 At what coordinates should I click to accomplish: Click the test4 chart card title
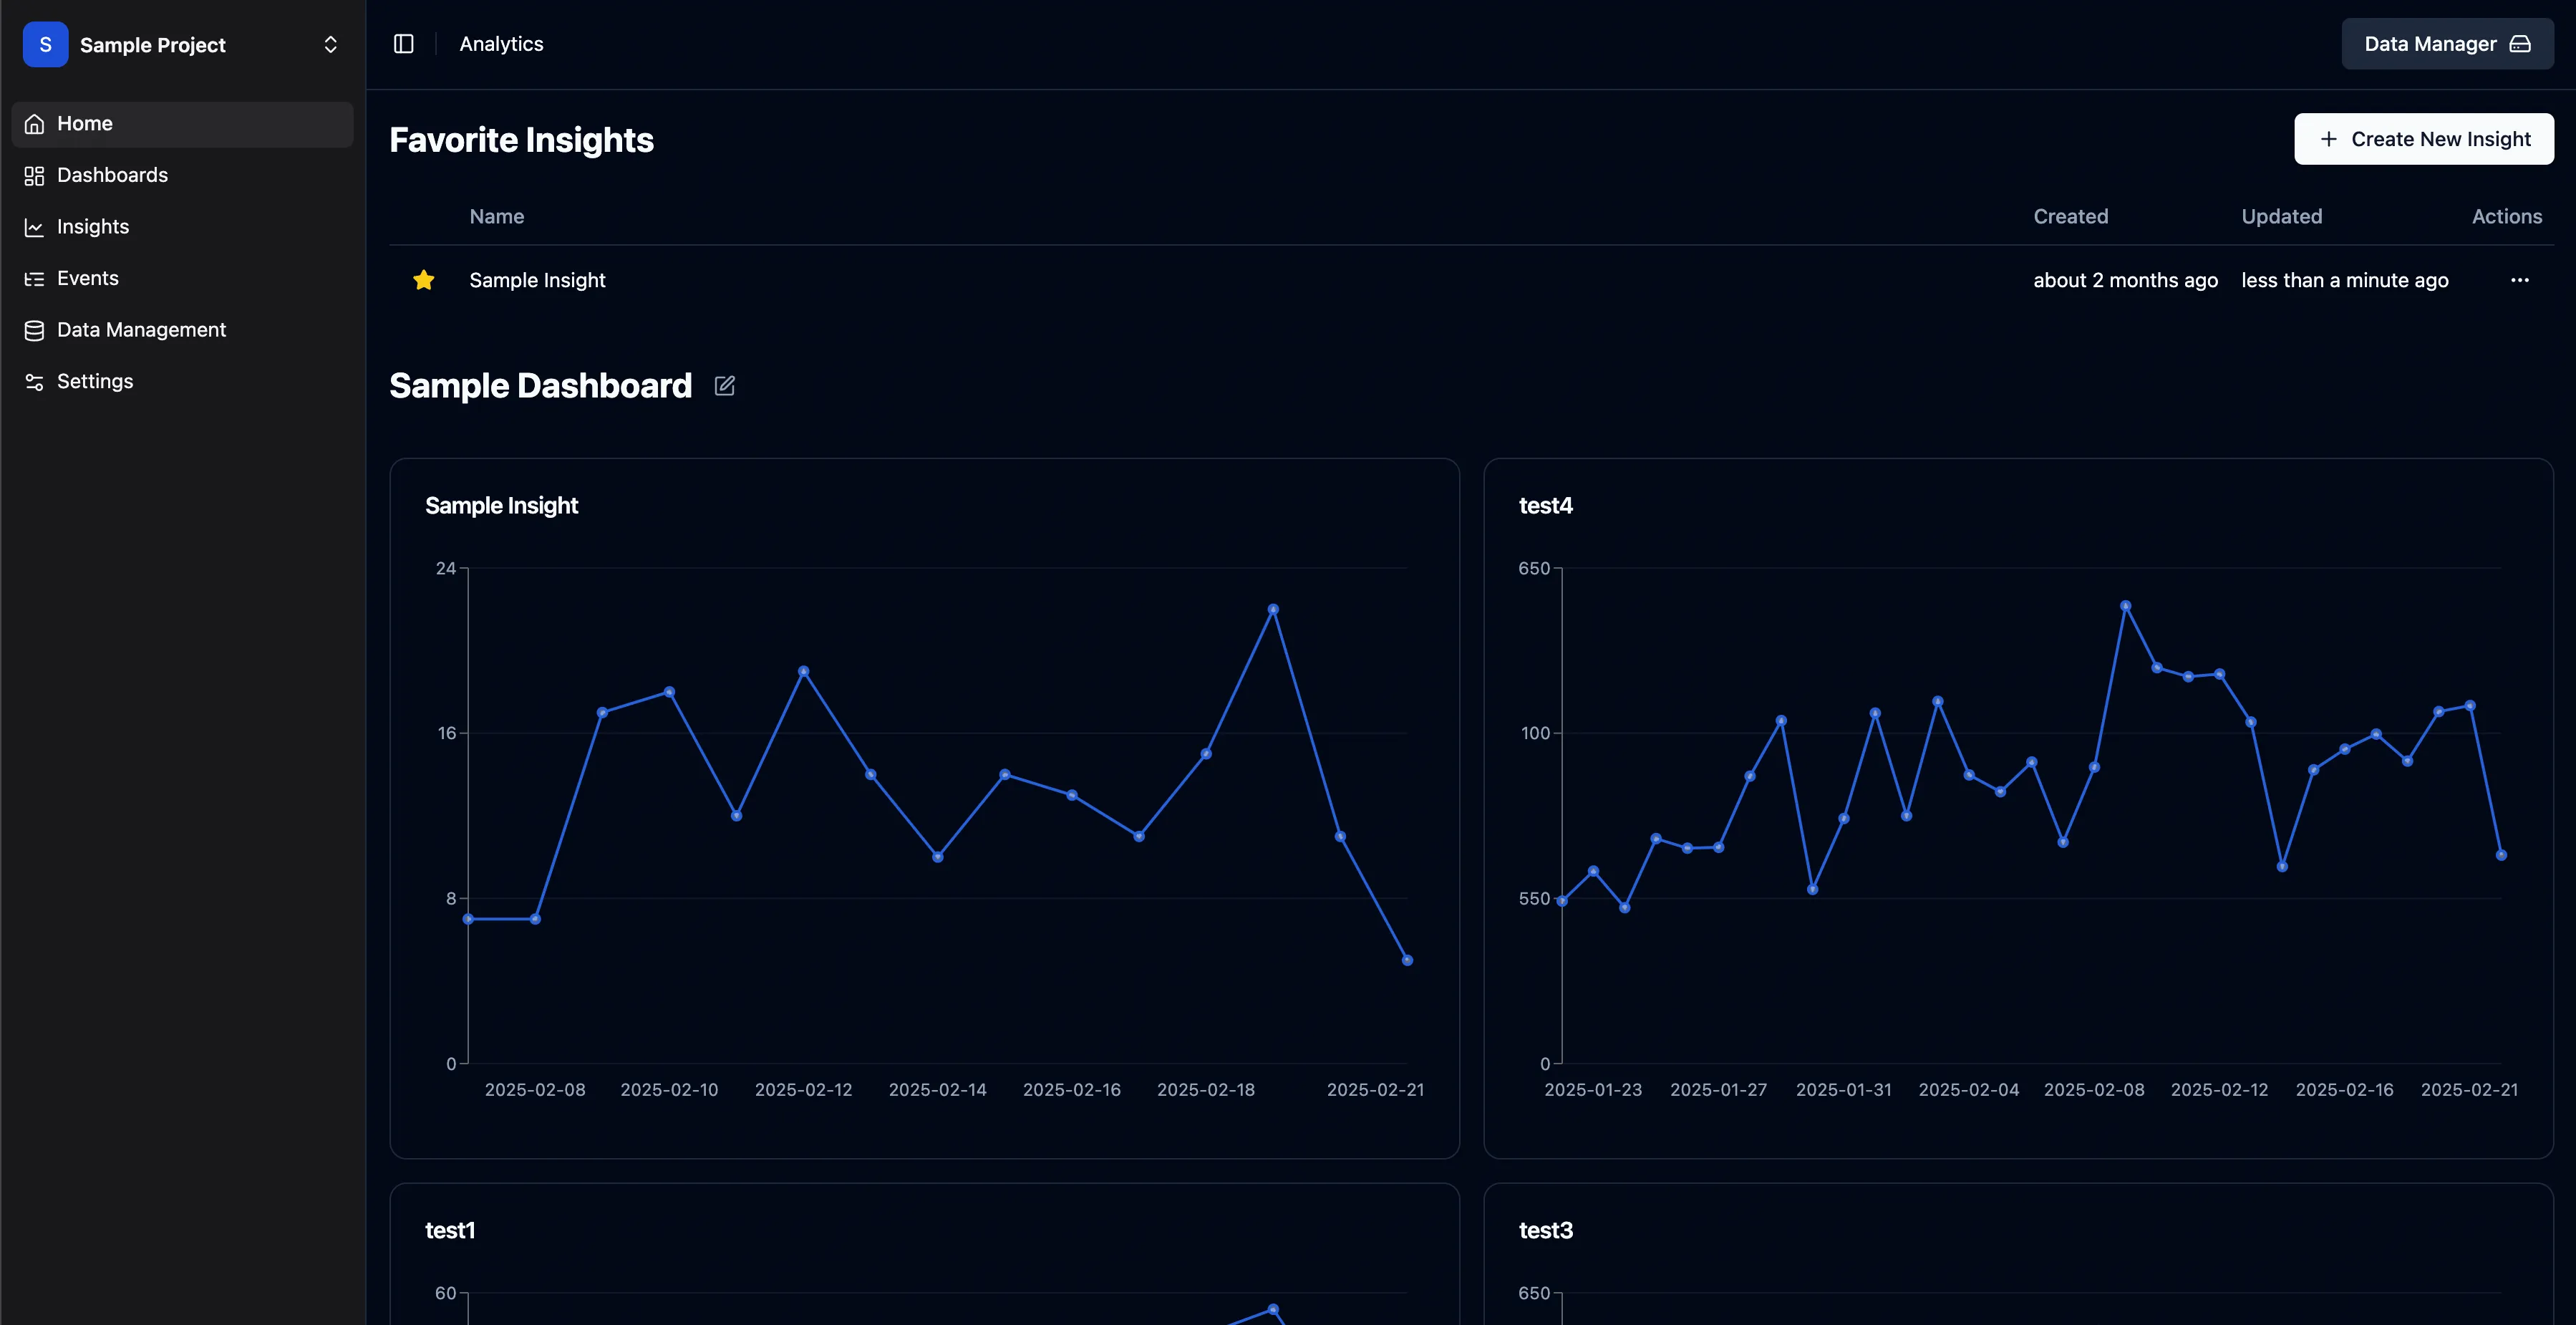click(x=1546, y=506)
